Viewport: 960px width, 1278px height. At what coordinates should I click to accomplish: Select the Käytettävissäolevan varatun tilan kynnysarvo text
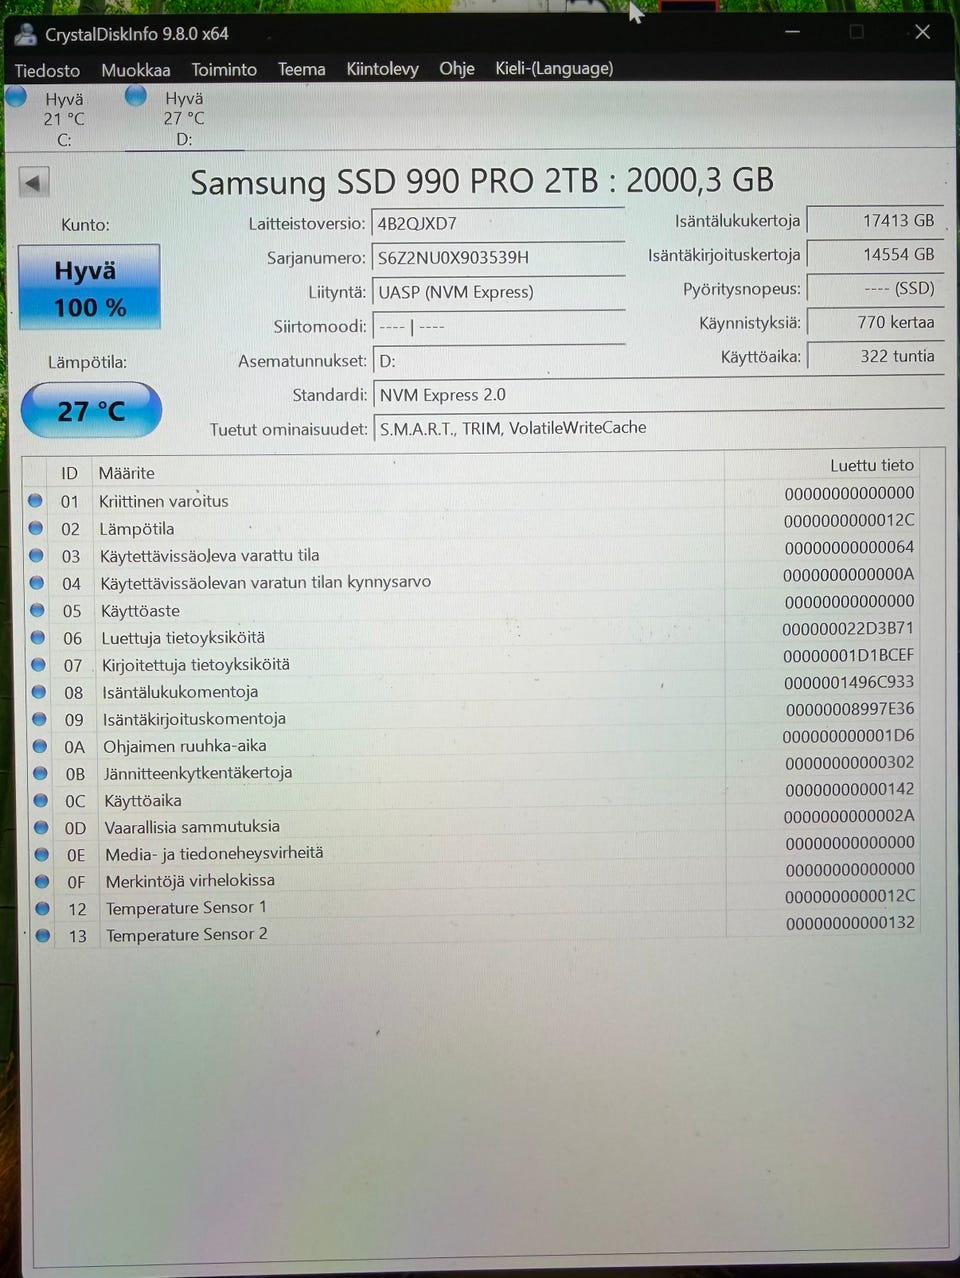tap(265, 582)
